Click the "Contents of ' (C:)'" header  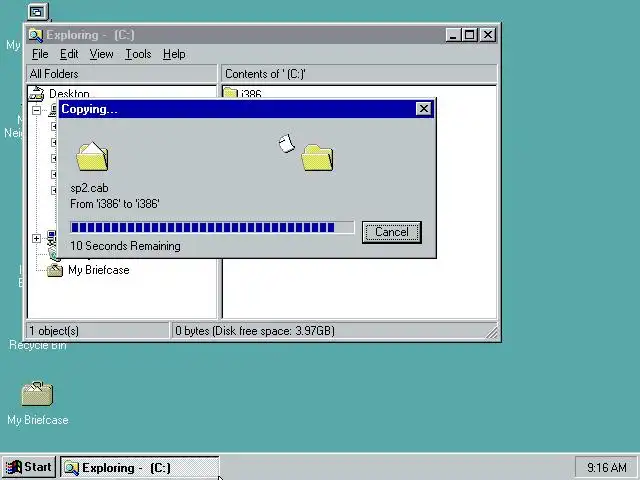[359, 74]
